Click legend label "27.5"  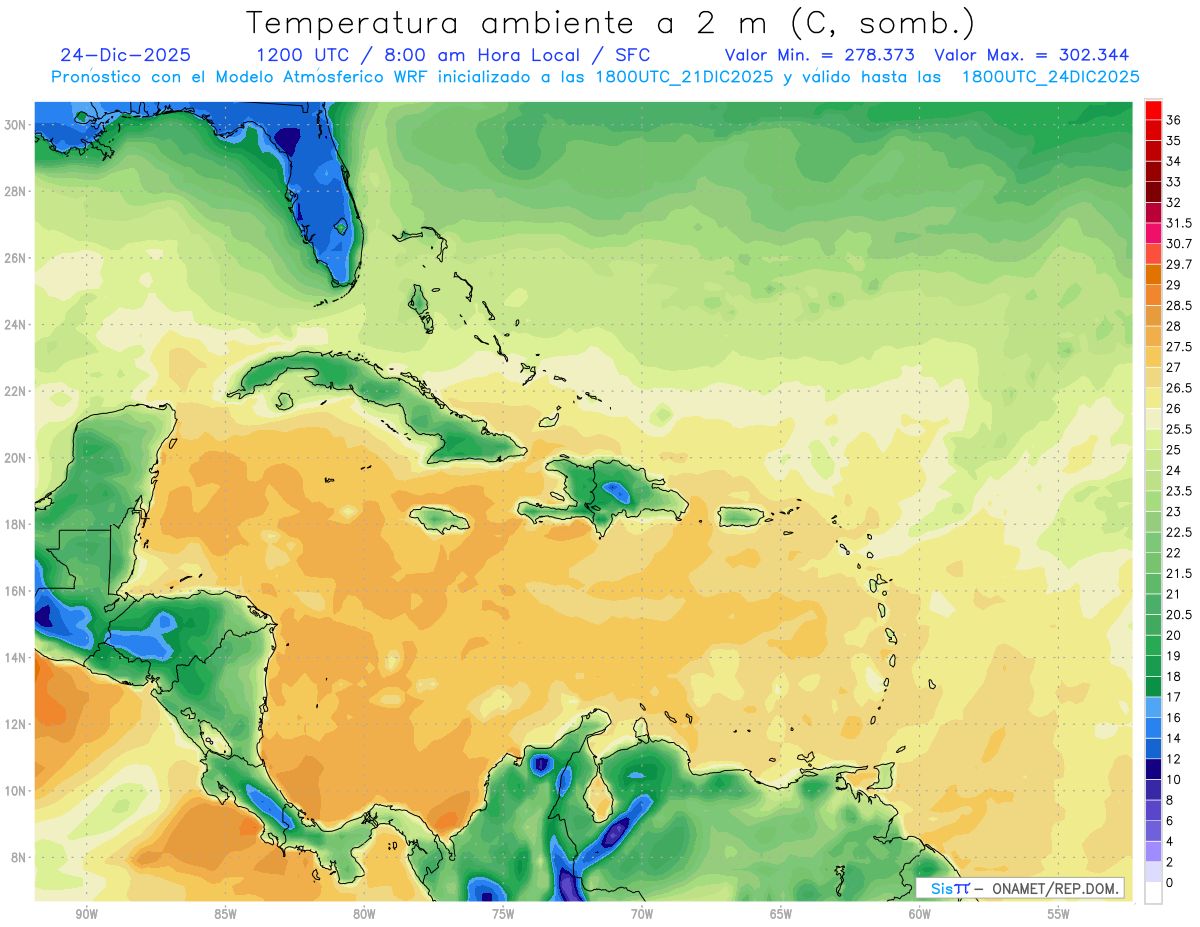(1179, 347)
